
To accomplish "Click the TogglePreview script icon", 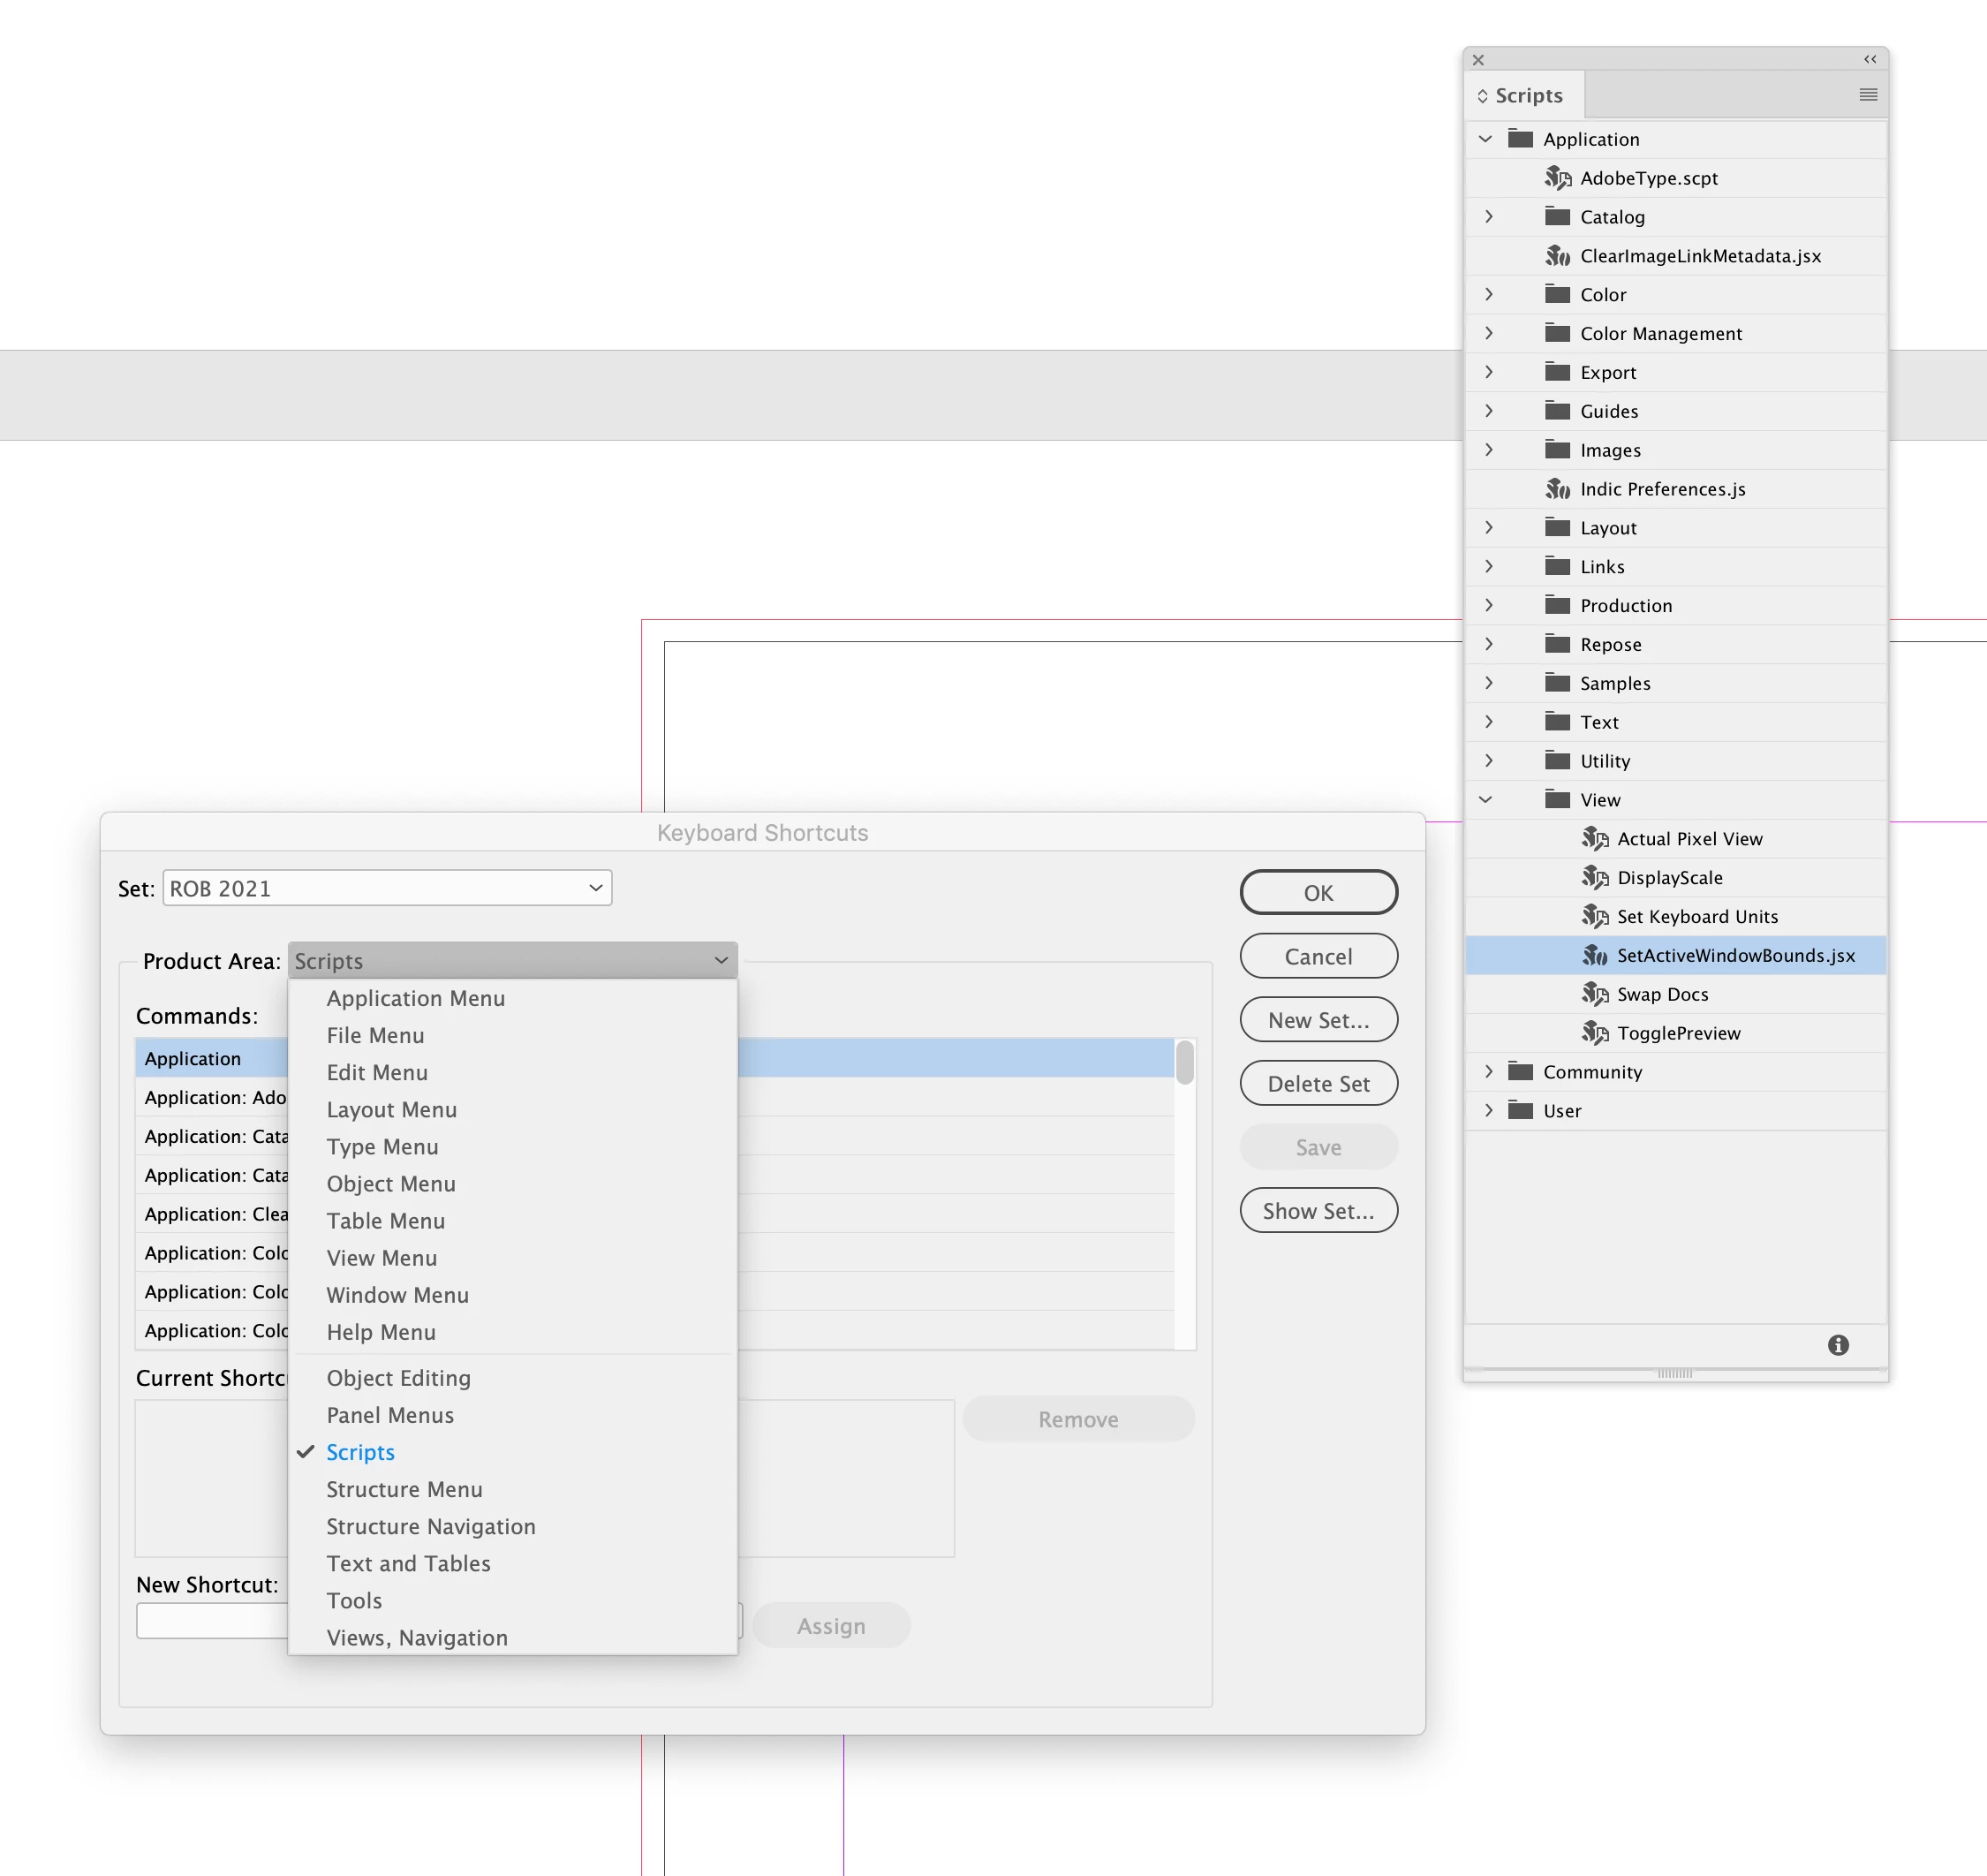I will [x=1594, y=1033].
